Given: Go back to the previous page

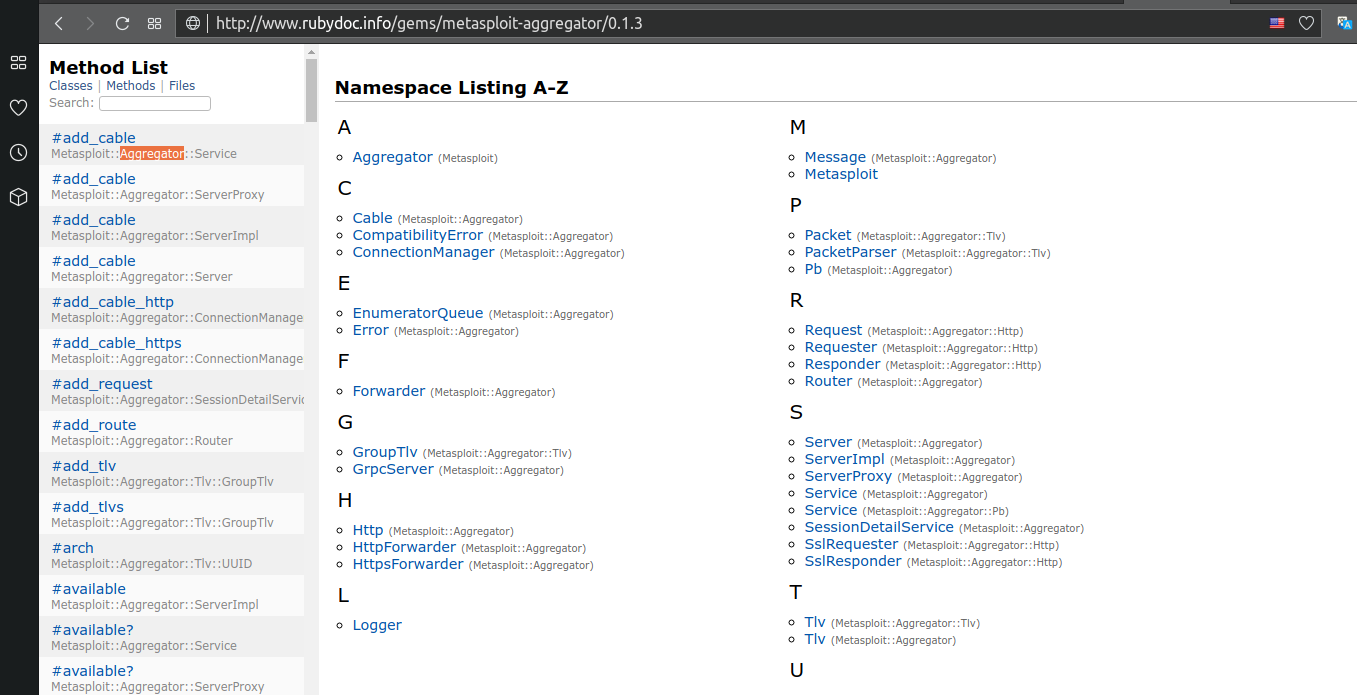Looking at the screenshot, I should coord(59,23).
